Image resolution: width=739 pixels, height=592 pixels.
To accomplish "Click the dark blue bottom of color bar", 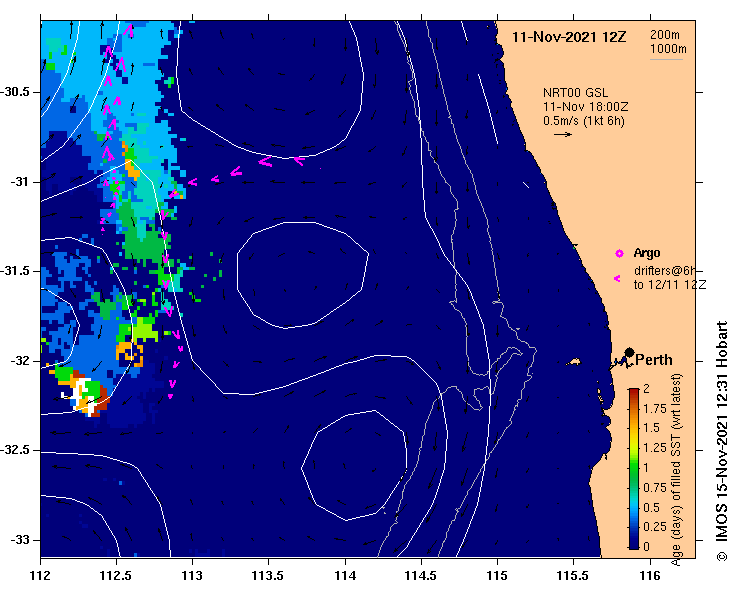I will click(x=634, y=543).
